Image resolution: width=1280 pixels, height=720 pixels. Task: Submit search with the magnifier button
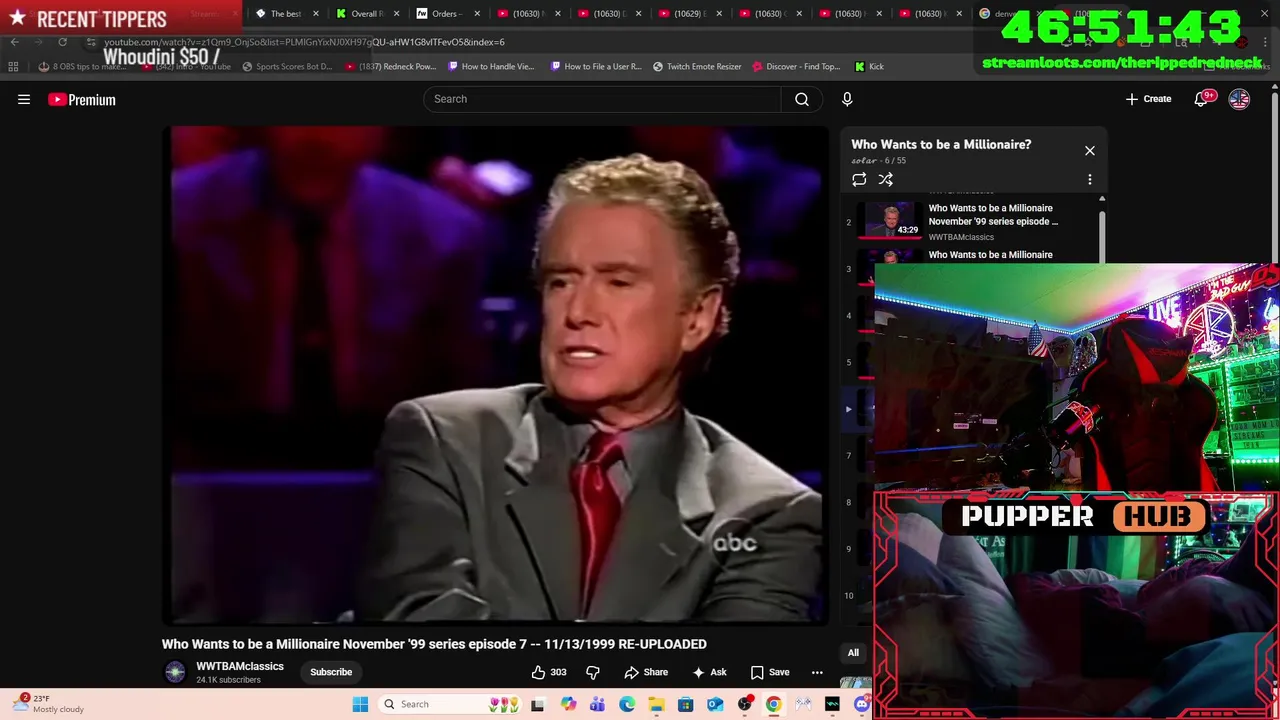[802, 99]
